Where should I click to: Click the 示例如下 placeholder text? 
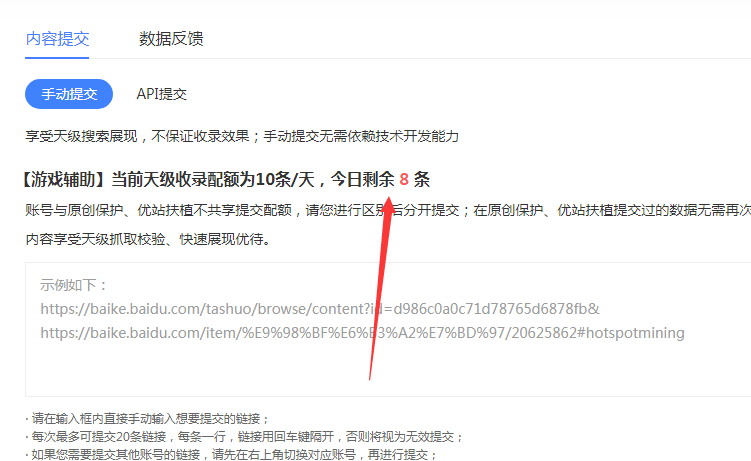pyautogui.click(x=74, y=285)
